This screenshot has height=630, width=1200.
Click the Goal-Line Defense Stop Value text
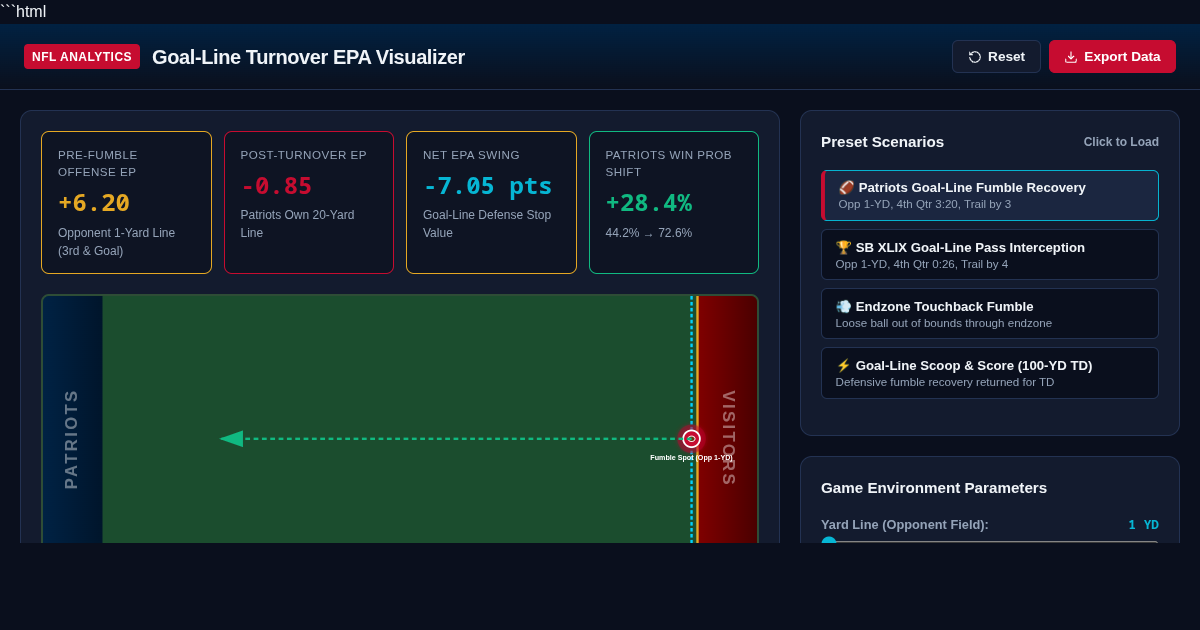[487, 224]
